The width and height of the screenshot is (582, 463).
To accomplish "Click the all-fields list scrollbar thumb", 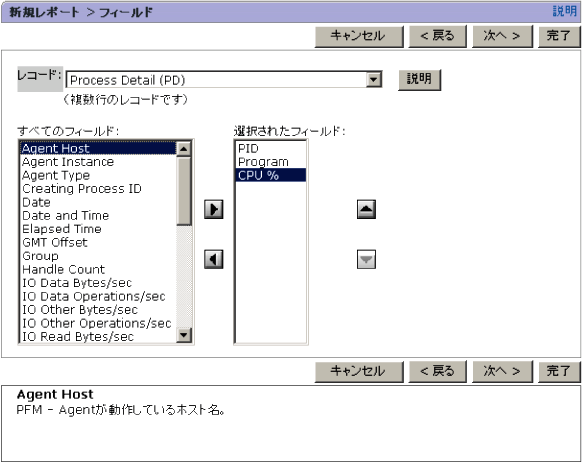I will [x=184, y=191].
